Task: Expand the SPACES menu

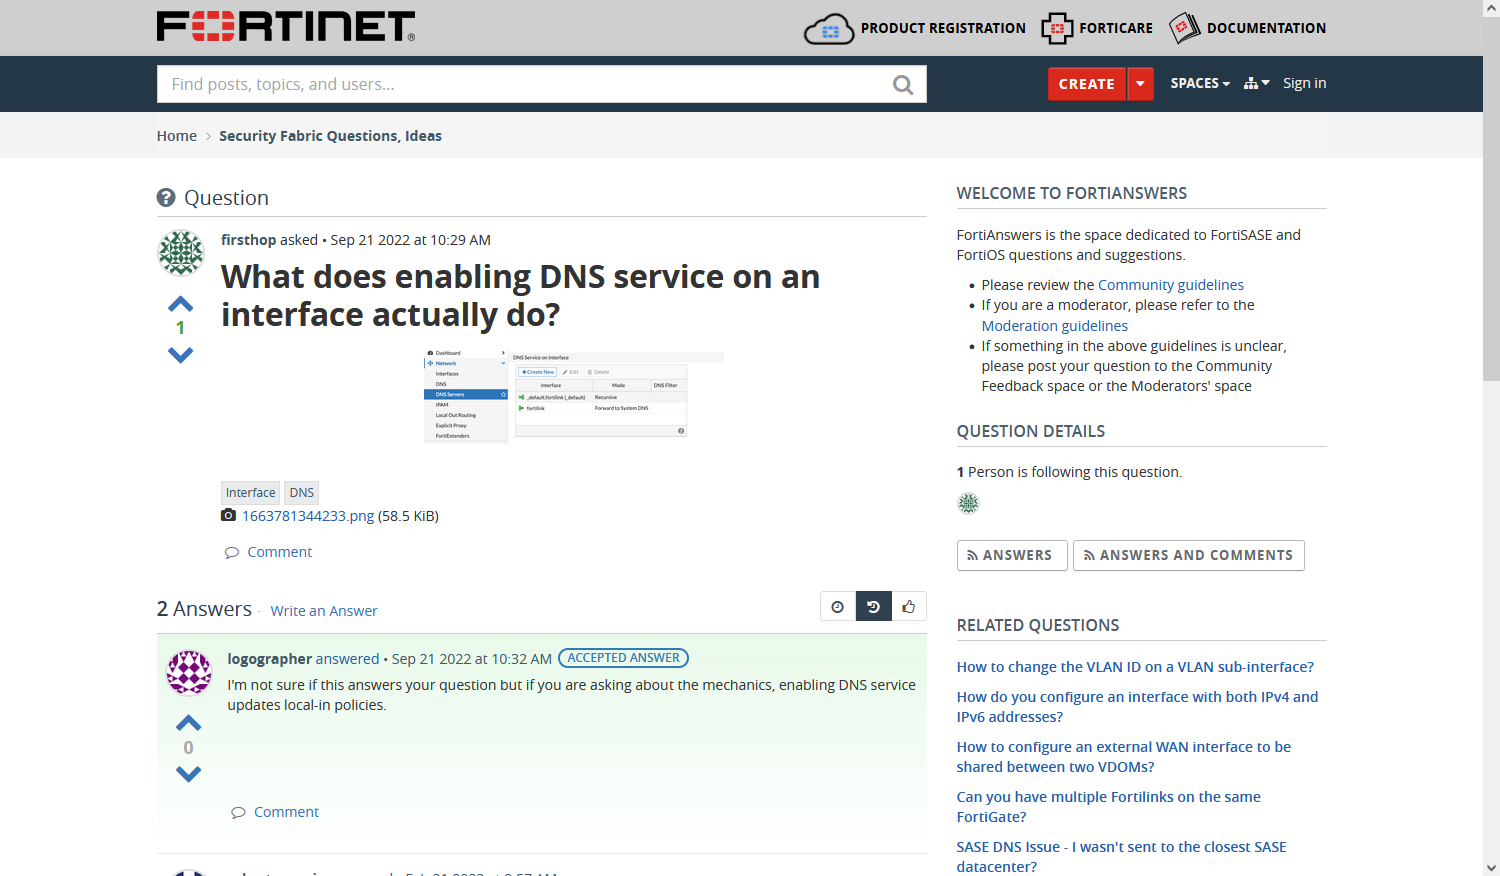Action: [1200, 83]
